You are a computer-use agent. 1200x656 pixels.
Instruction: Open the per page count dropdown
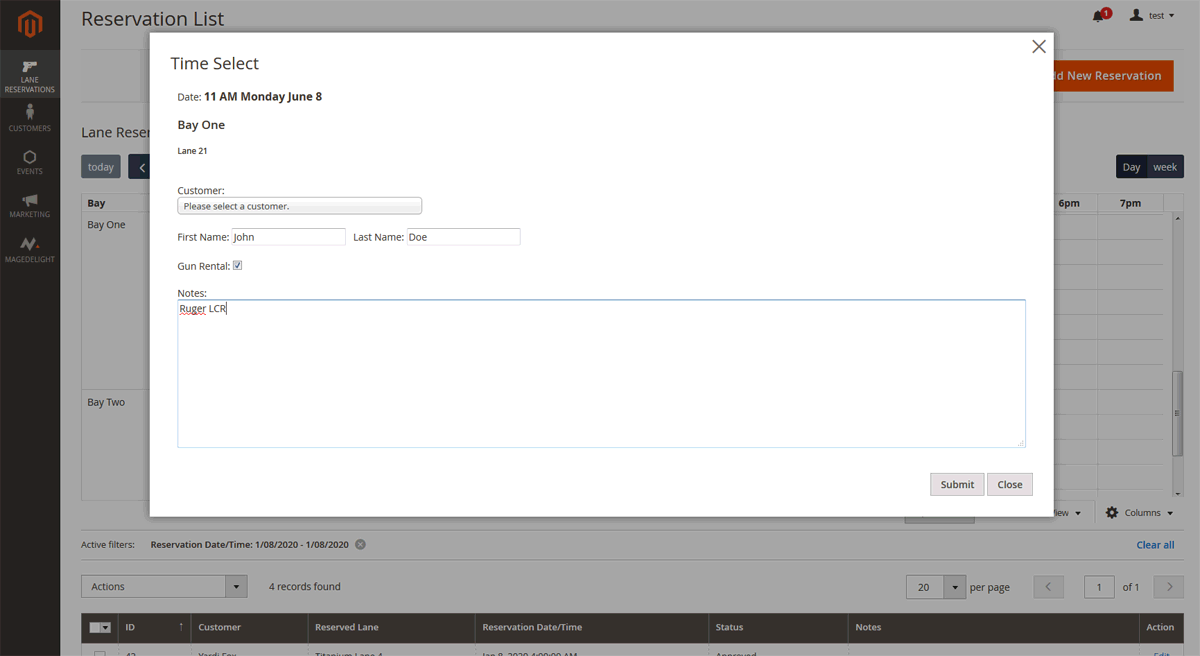(x=955, y=587)
